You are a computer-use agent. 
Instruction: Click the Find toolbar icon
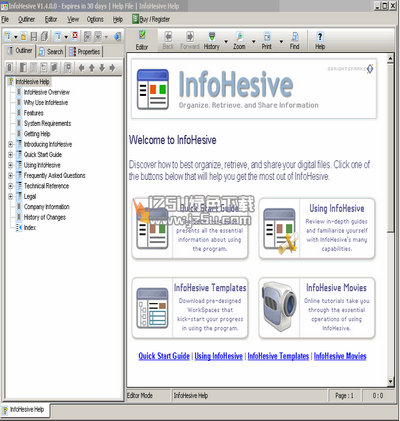pyautogui.click(x=295, y=36)
